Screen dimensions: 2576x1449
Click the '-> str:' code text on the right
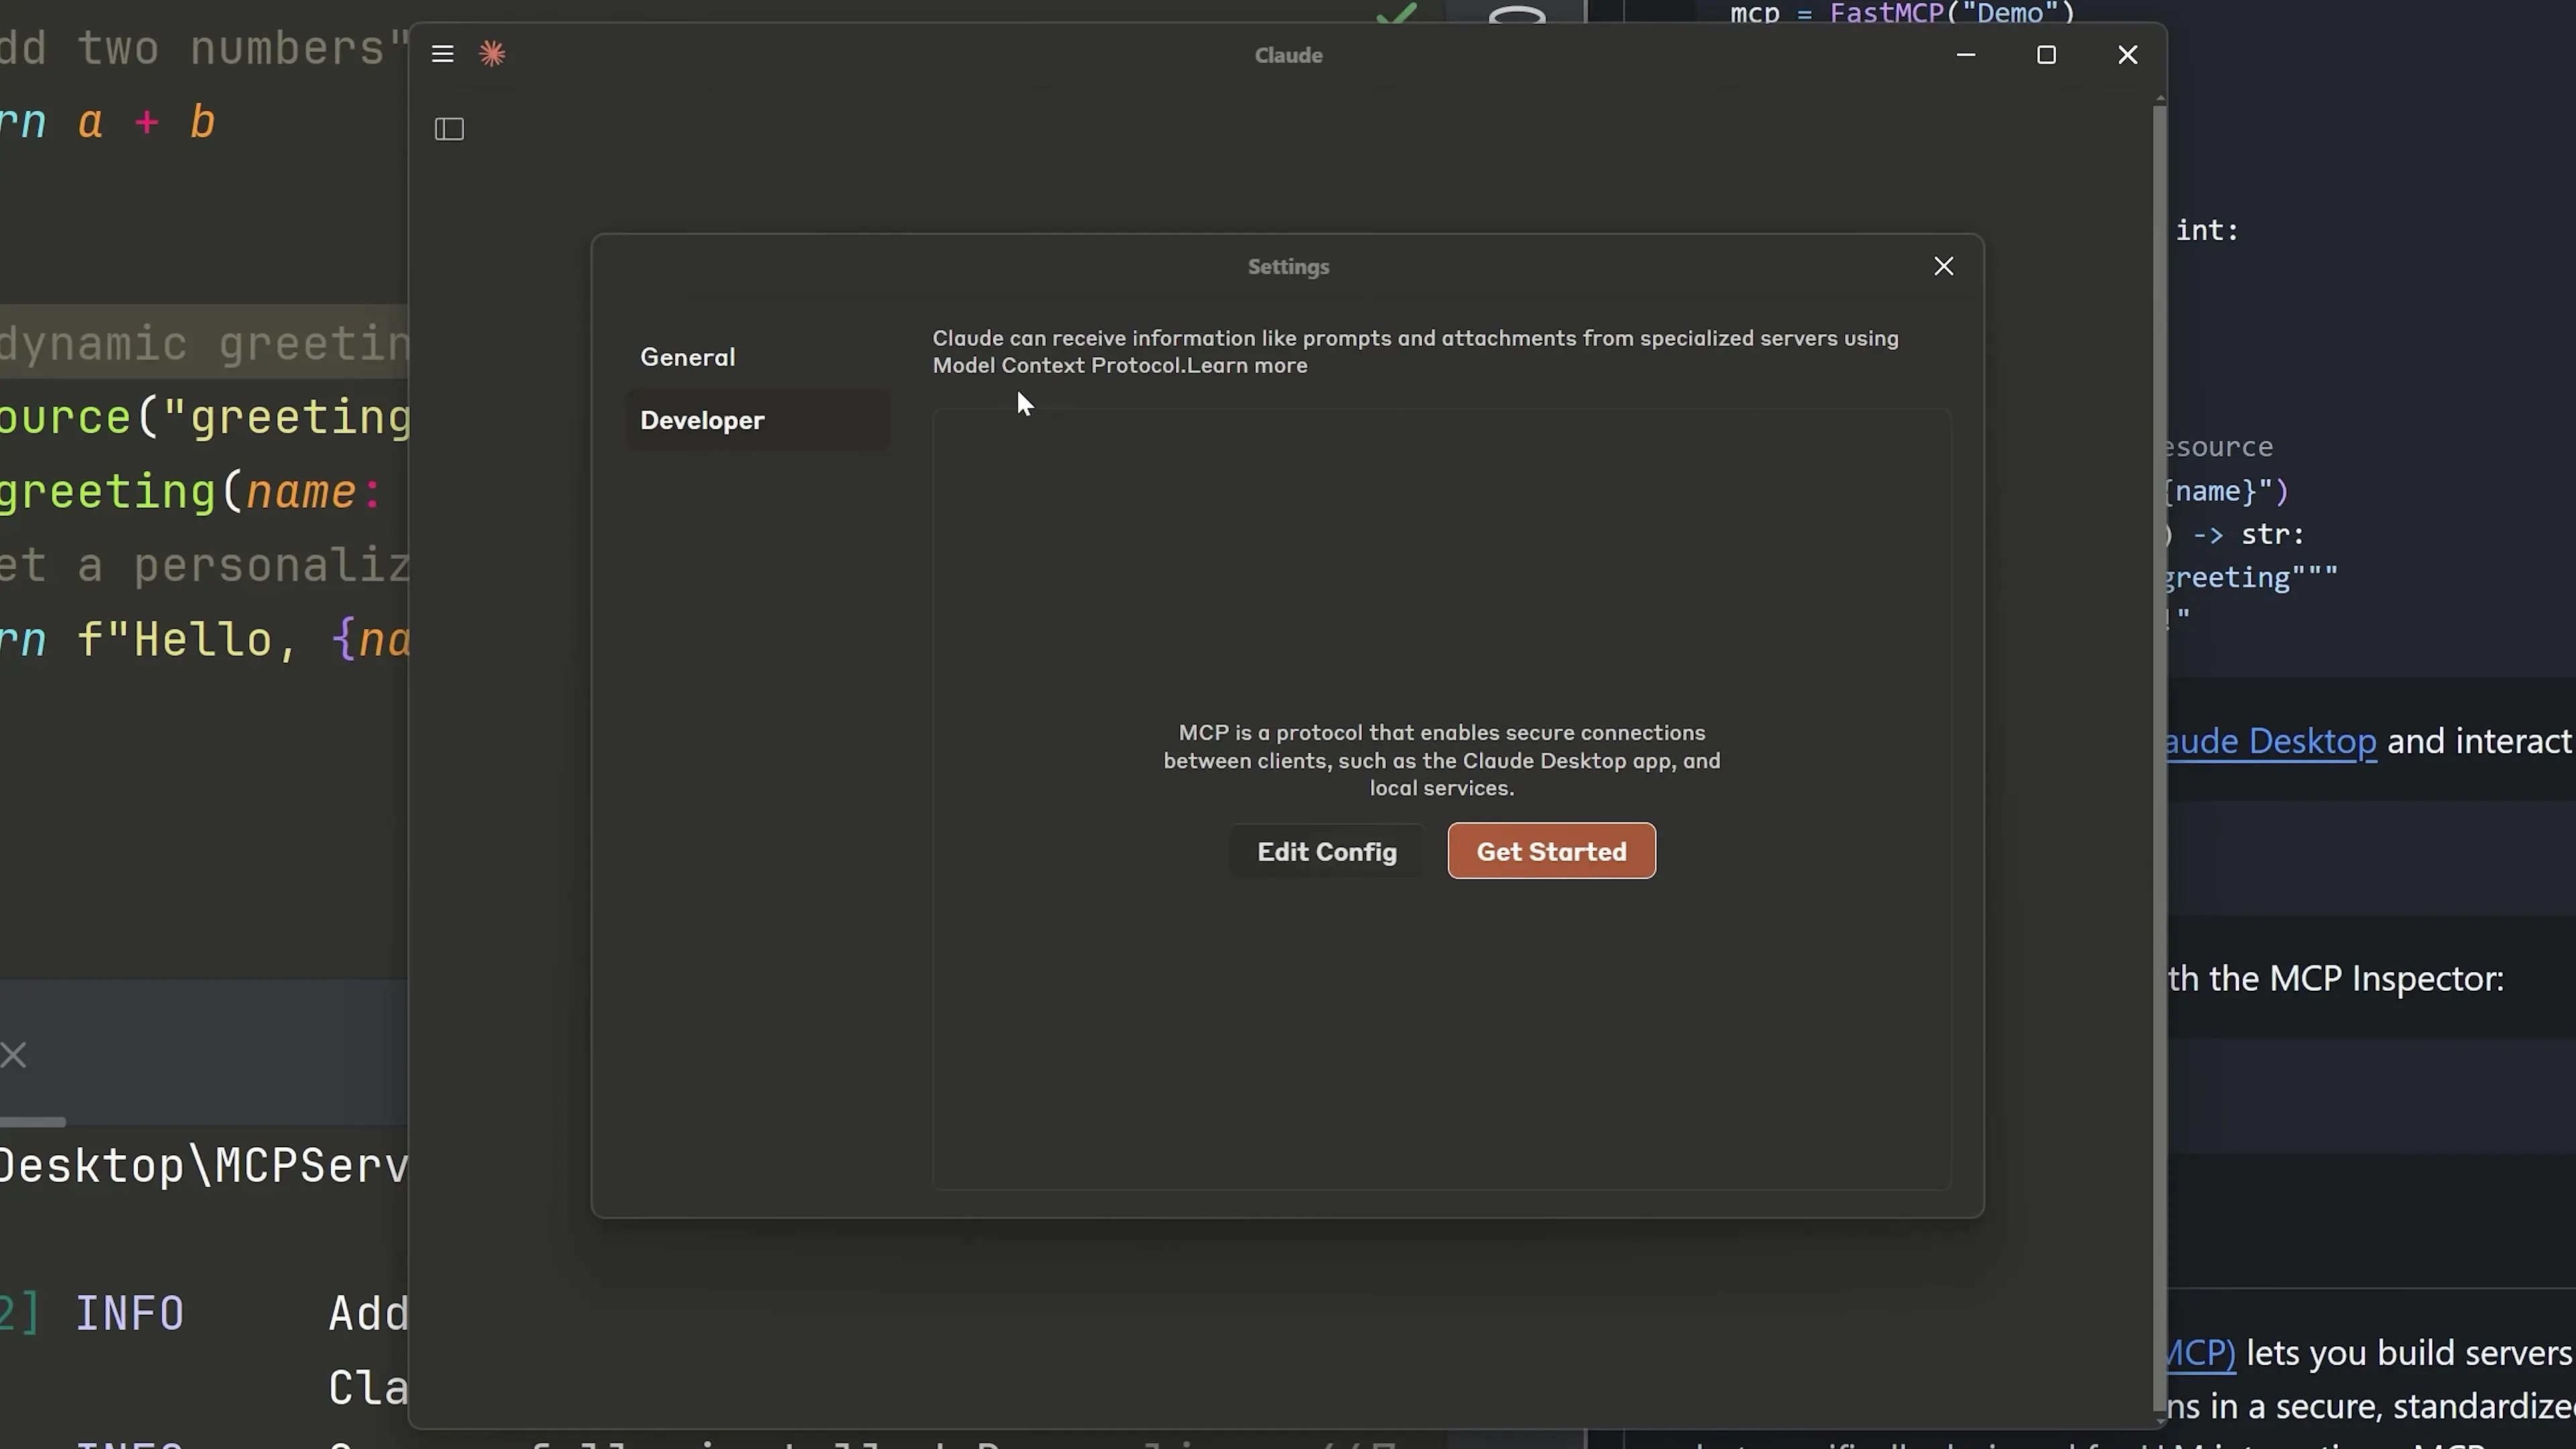pyautogui.click(x=2248, y=534)
